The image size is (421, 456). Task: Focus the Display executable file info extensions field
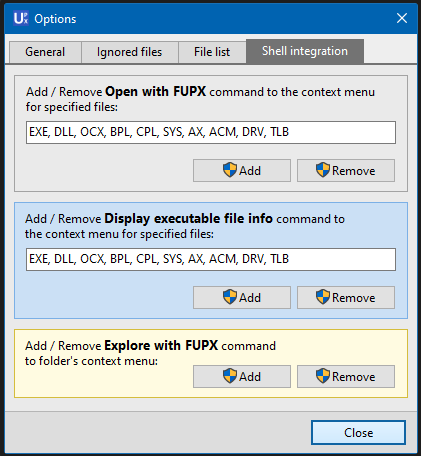211,259
